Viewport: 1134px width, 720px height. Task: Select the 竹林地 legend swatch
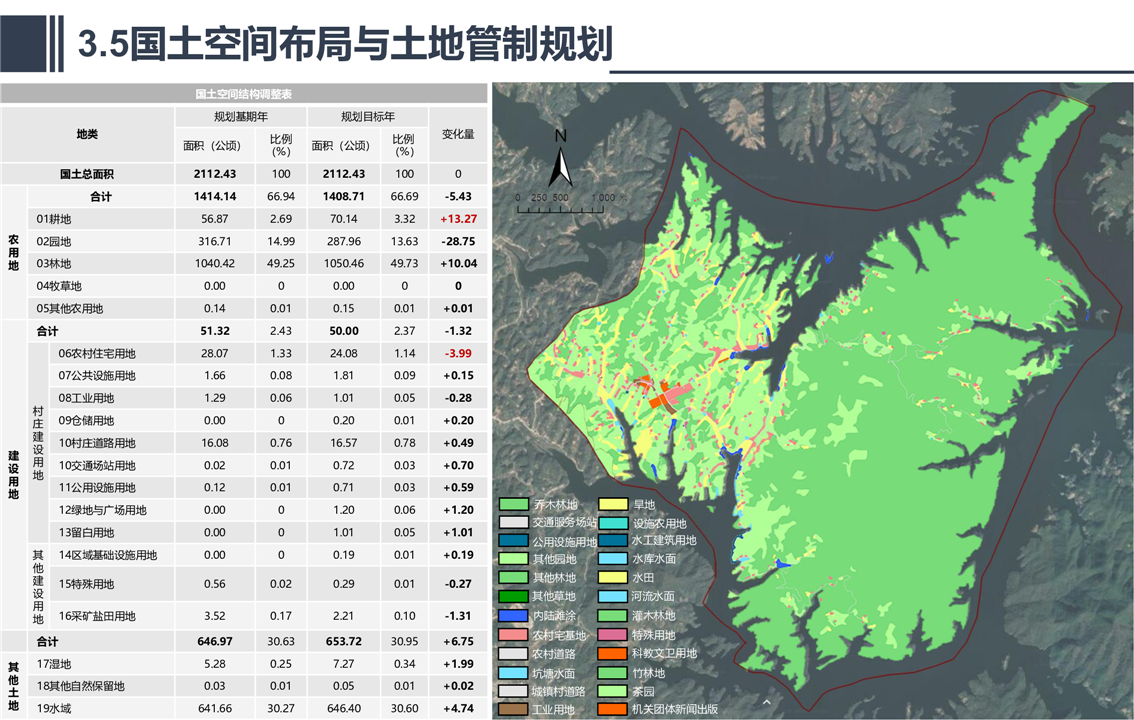pos(613,672)
